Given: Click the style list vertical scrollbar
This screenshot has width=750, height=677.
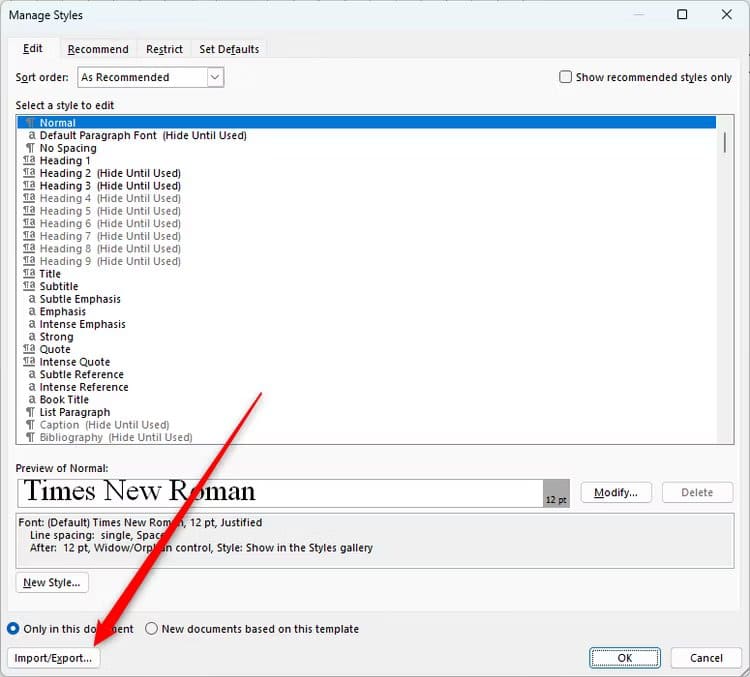Looking at the screenshot, I should tap(725, 141).
